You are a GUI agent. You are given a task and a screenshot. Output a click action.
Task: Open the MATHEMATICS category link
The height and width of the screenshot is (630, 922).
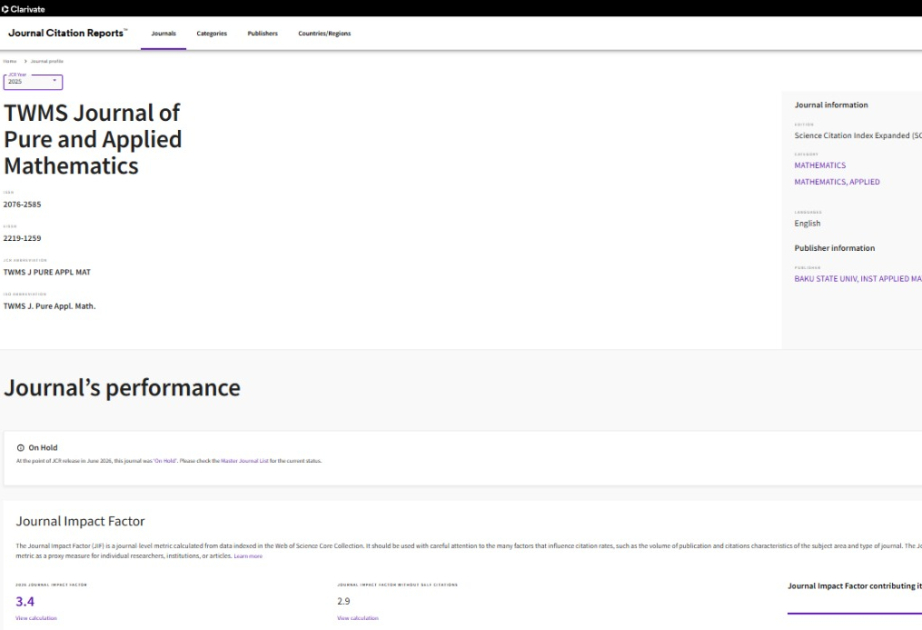820,165
